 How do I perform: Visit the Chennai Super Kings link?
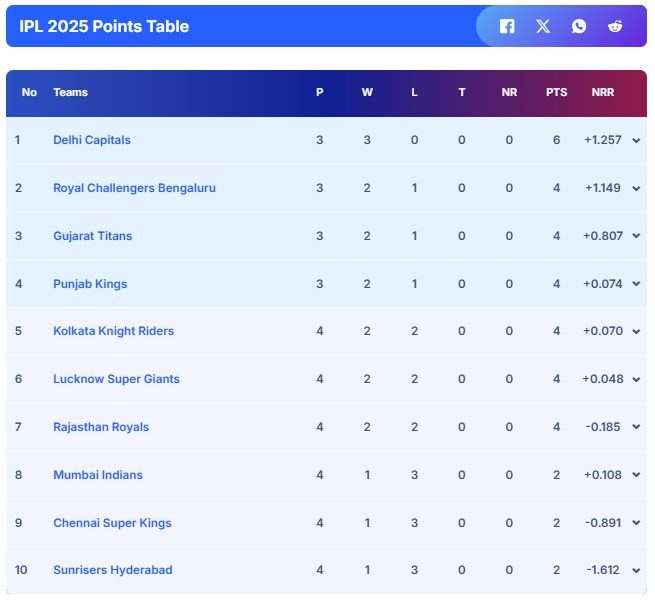112,523
